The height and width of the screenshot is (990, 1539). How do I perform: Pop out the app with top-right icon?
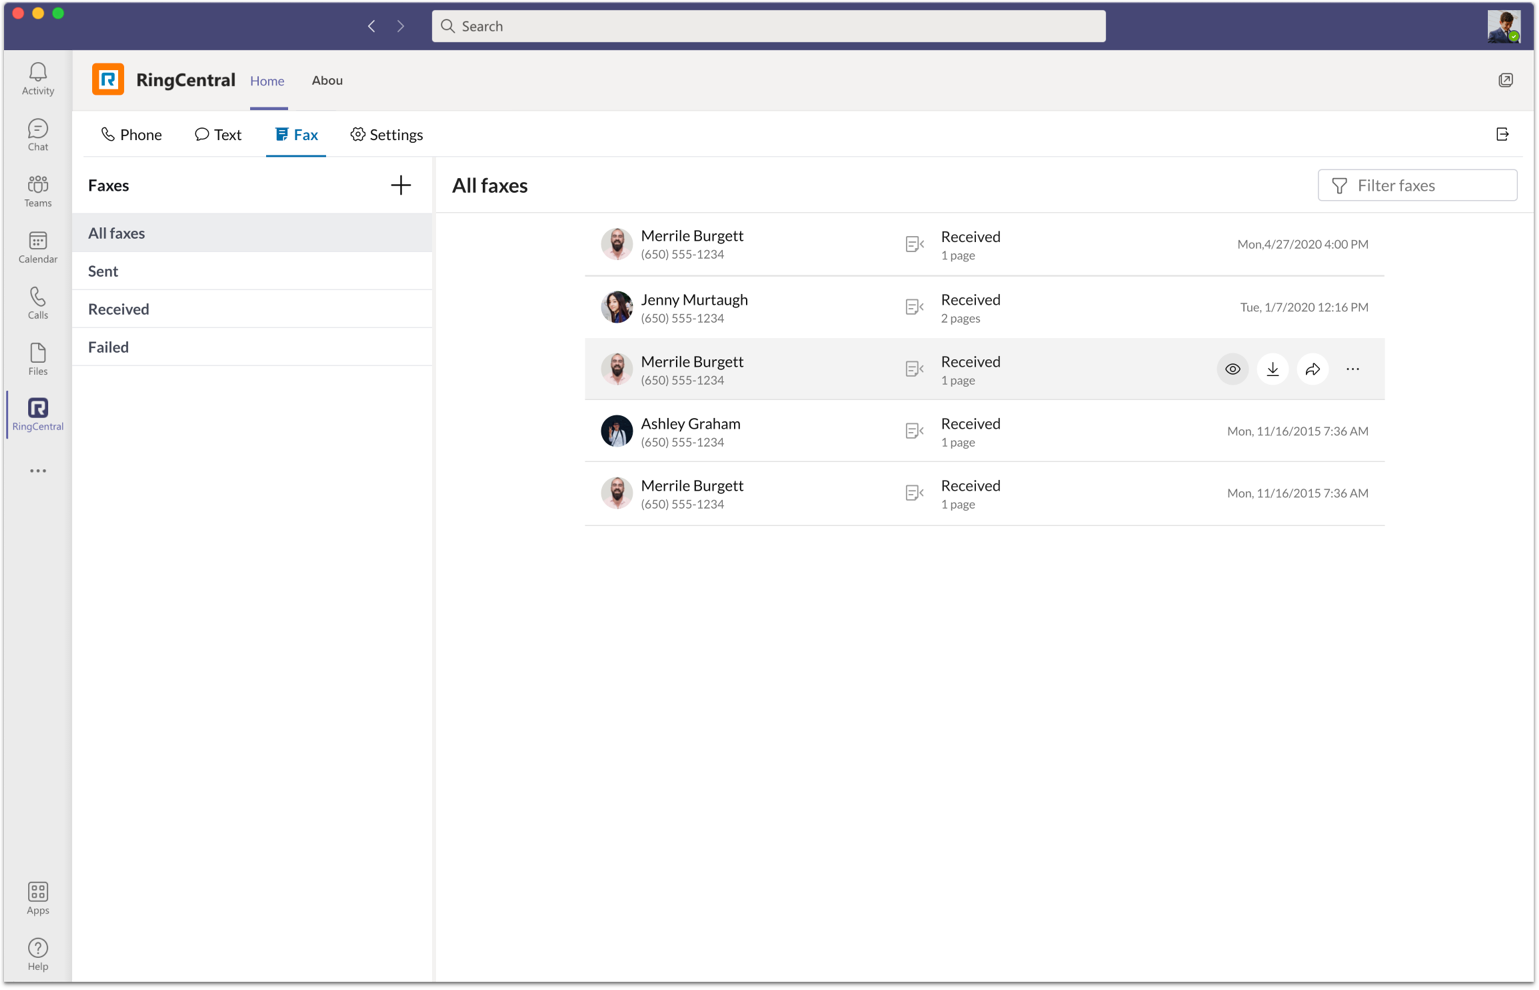point(1505,80)
